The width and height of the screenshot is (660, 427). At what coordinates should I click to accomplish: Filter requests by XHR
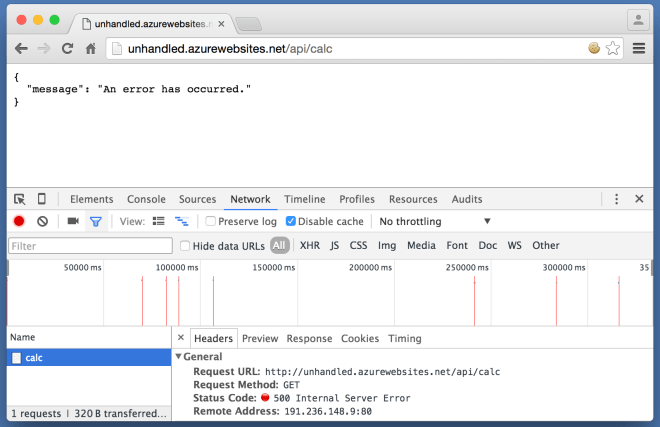pyautogui.click(x=310, y=246)
